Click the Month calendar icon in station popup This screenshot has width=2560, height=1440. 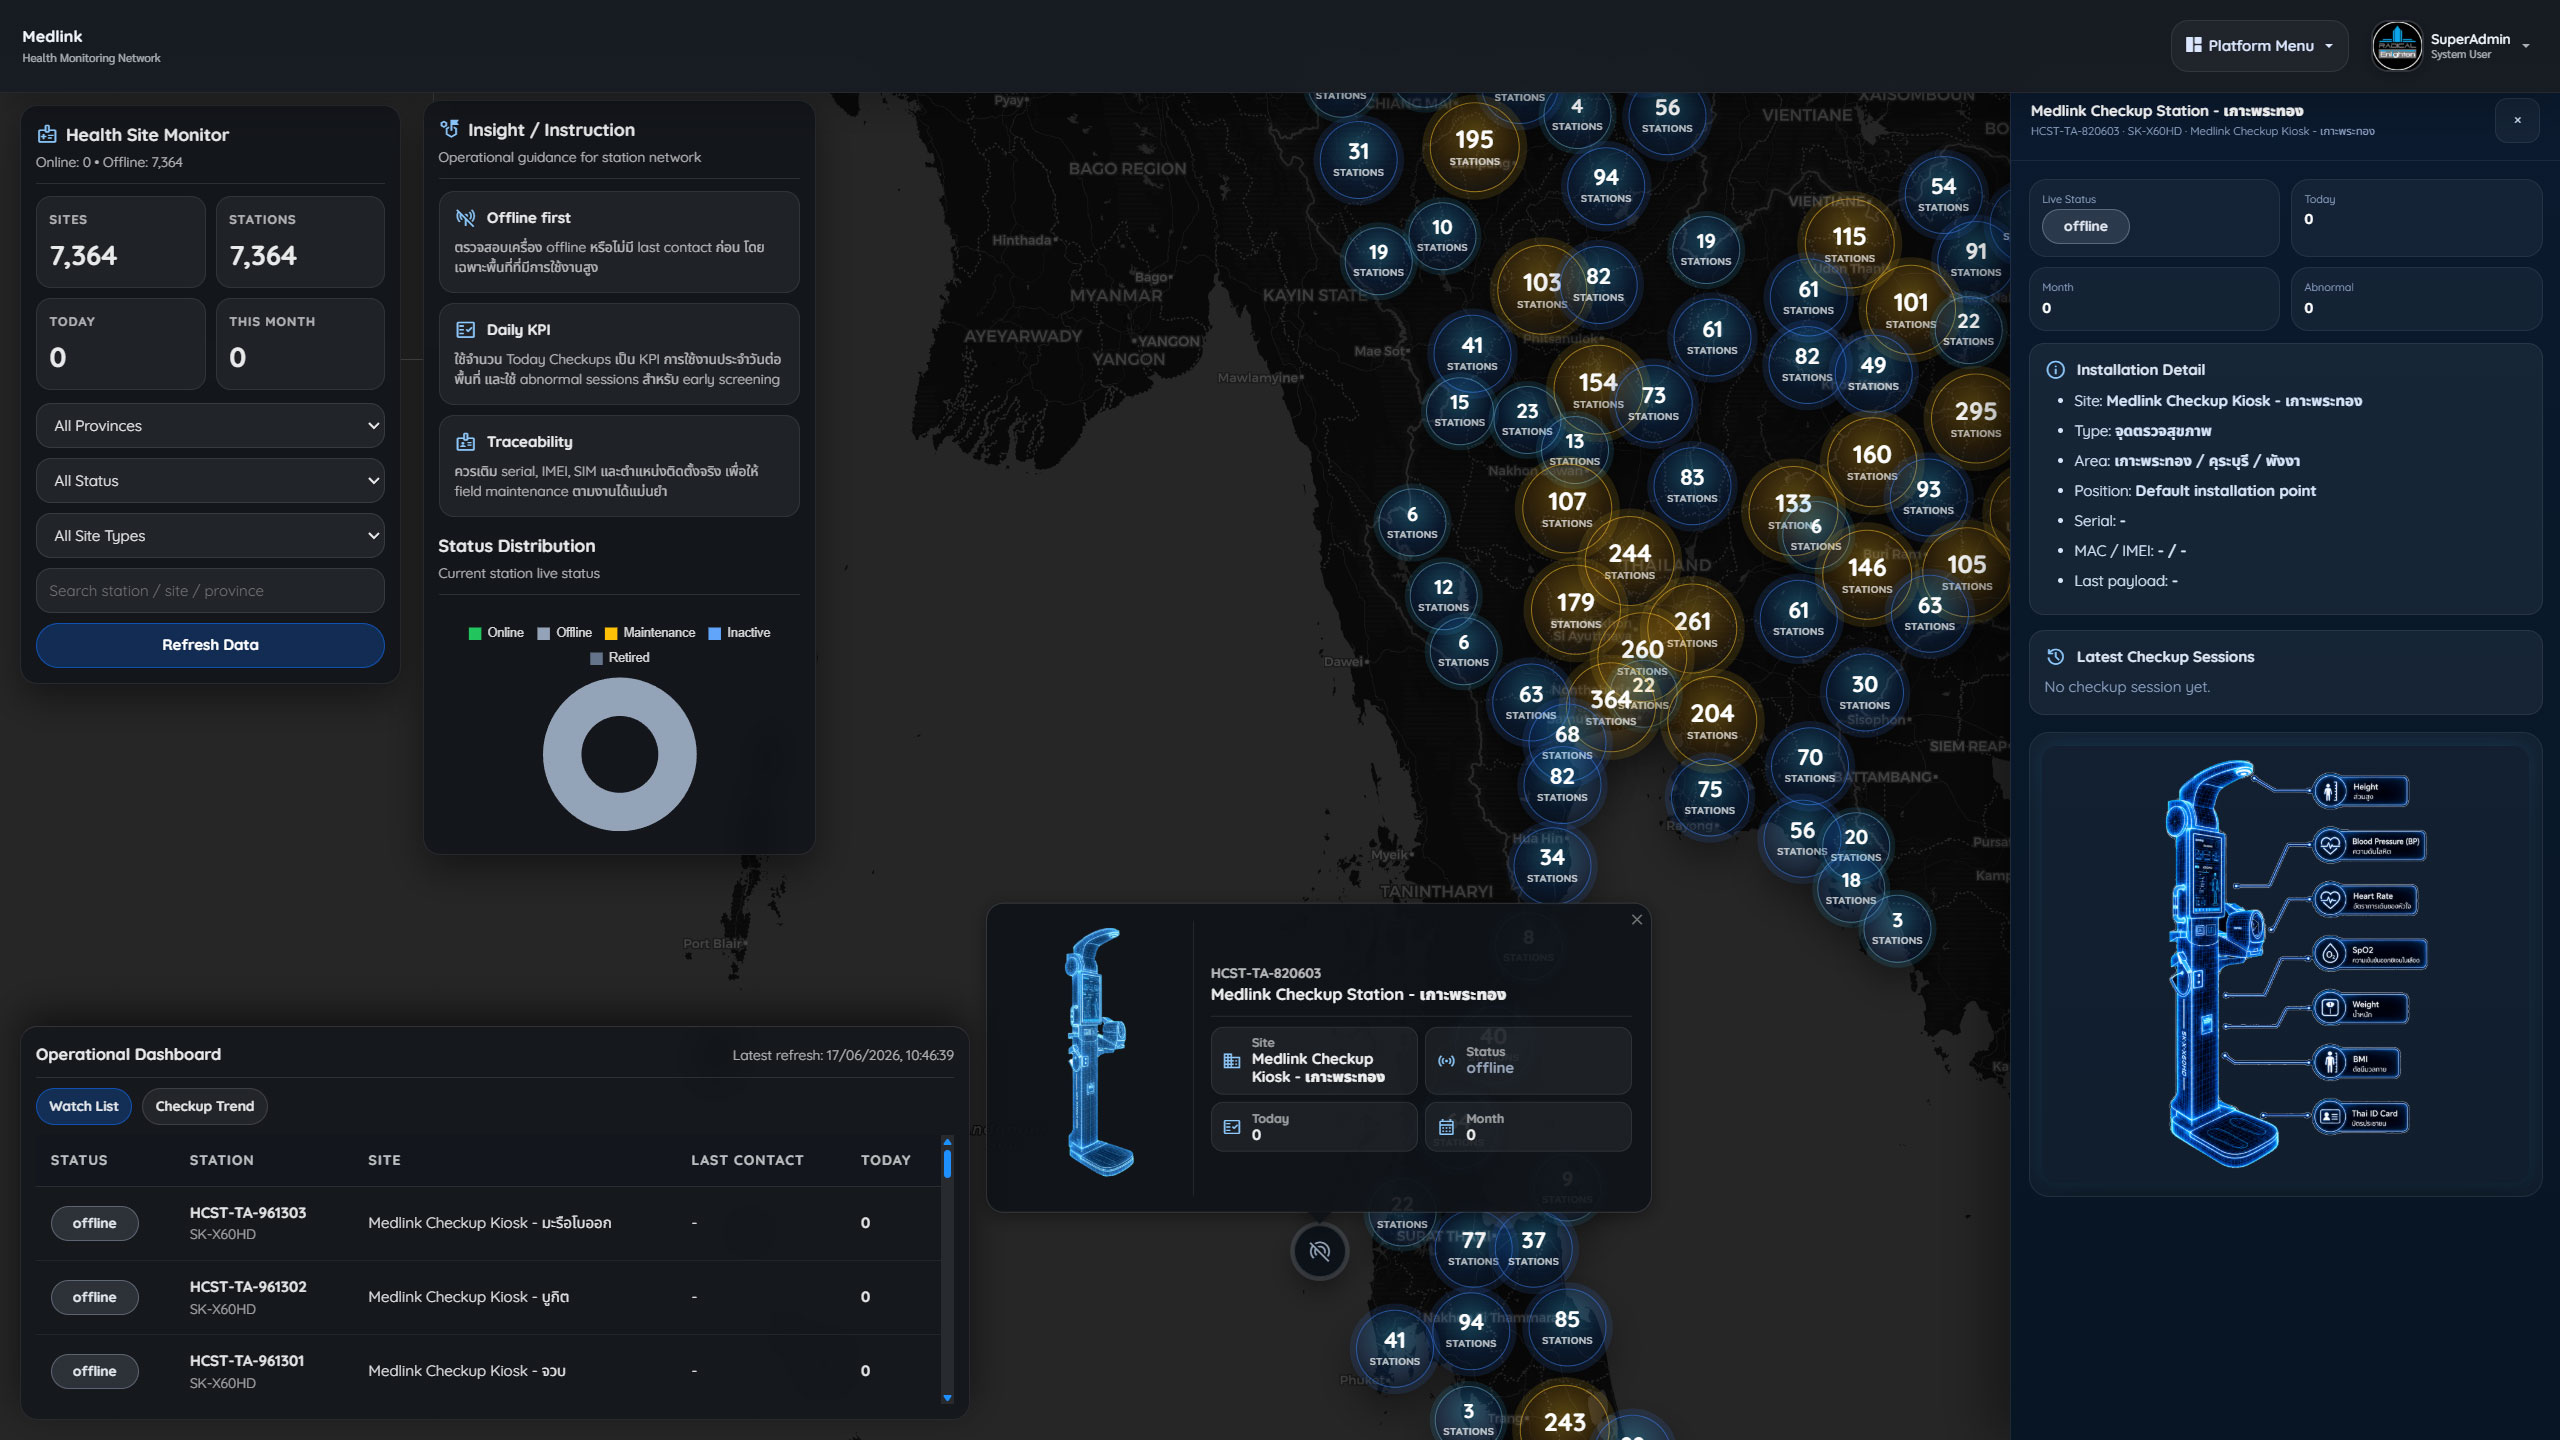1446,1127
